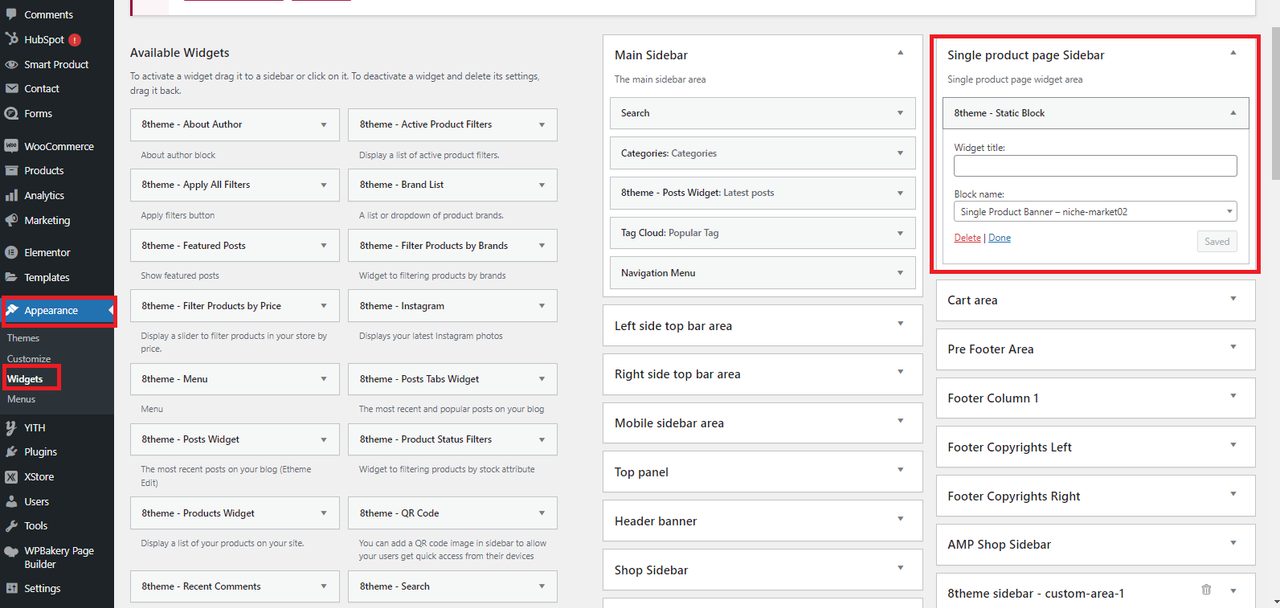Viewport: 1280px width, 608px height.
Task: Click the Tools wrench icon
Action: 11,526
